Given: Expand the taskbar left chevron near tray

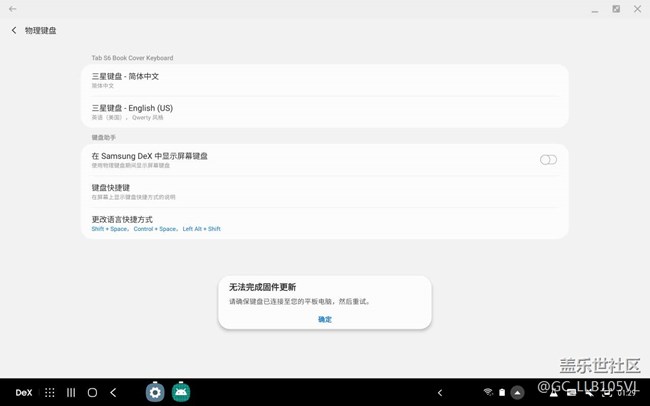Looking at the screenshot, I should [440, 393].
